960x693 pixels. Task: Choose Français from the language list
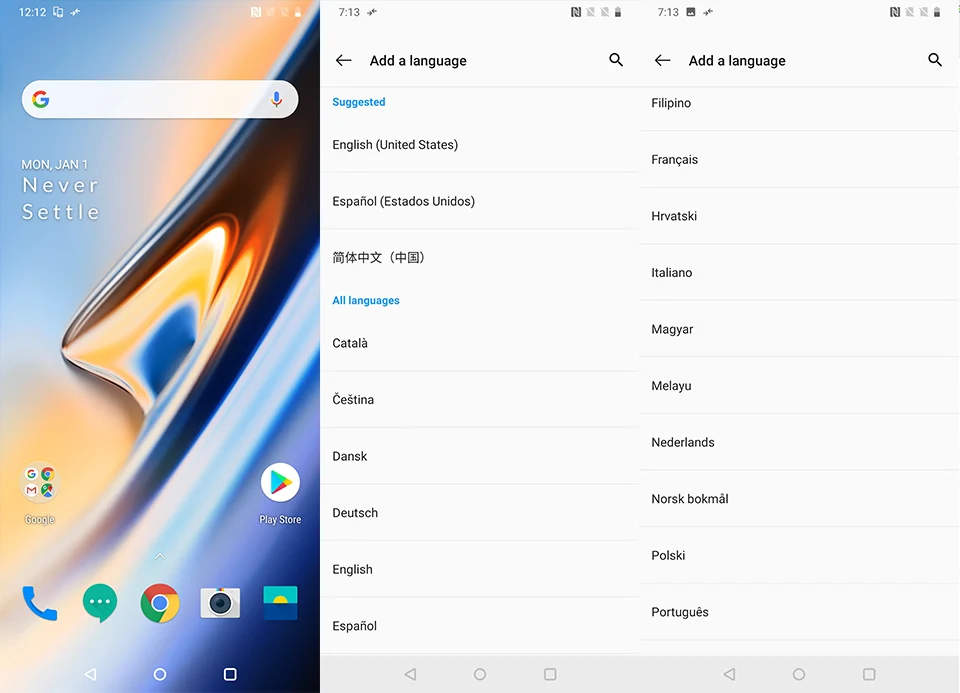coord(799,159)
